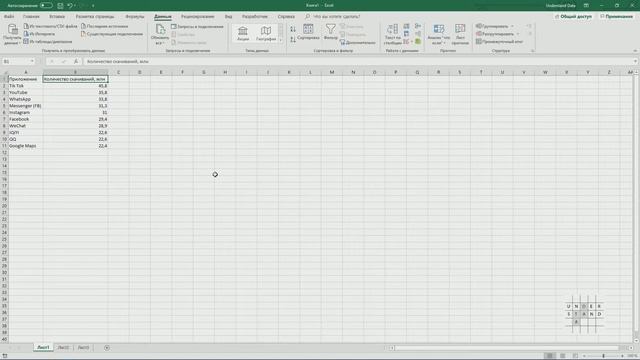Screen dimensions: 640x360
Task: Select the Geography (География) data type
Action: click(266, 33)
